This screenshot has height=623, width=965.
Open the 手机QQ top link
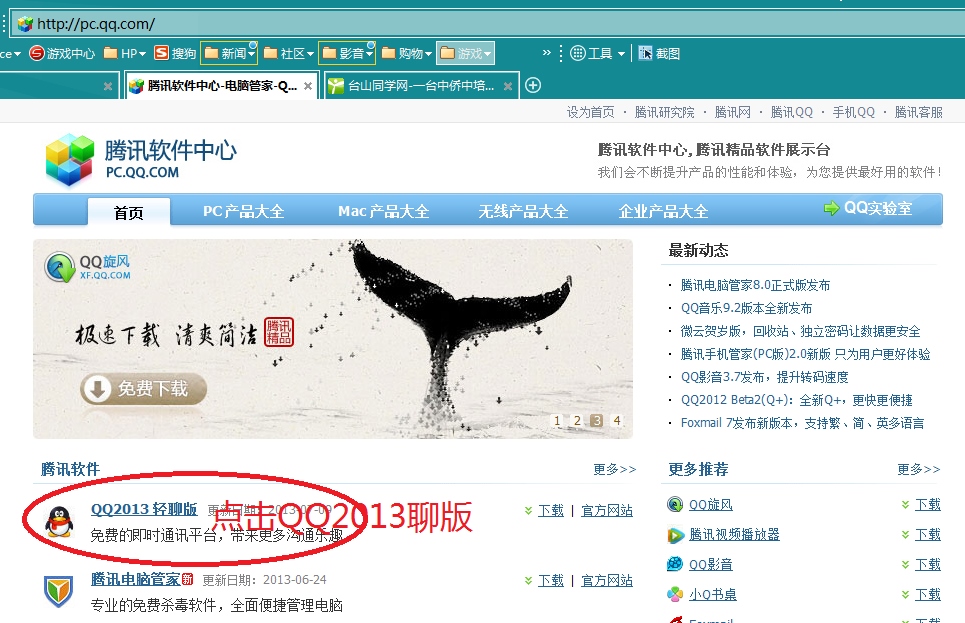854,112
